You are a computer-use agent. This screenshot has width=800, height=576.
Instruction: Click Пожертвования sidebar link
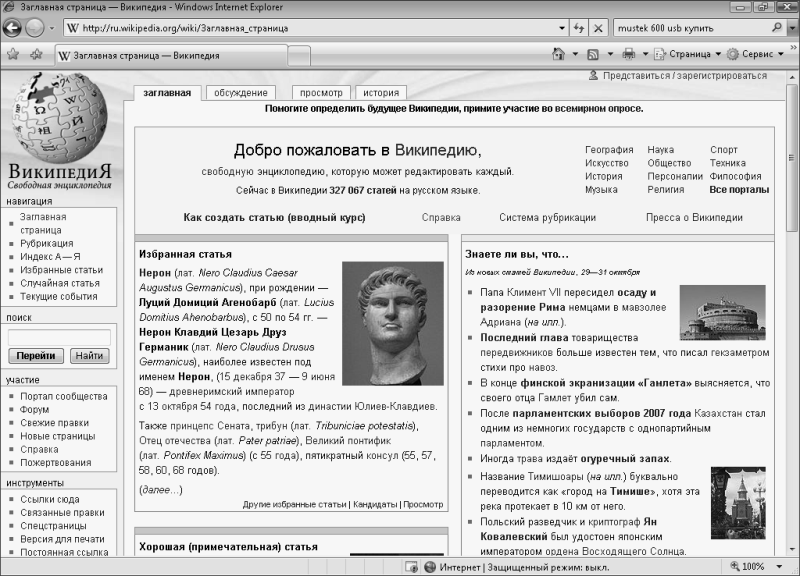[x=56, y=463]
